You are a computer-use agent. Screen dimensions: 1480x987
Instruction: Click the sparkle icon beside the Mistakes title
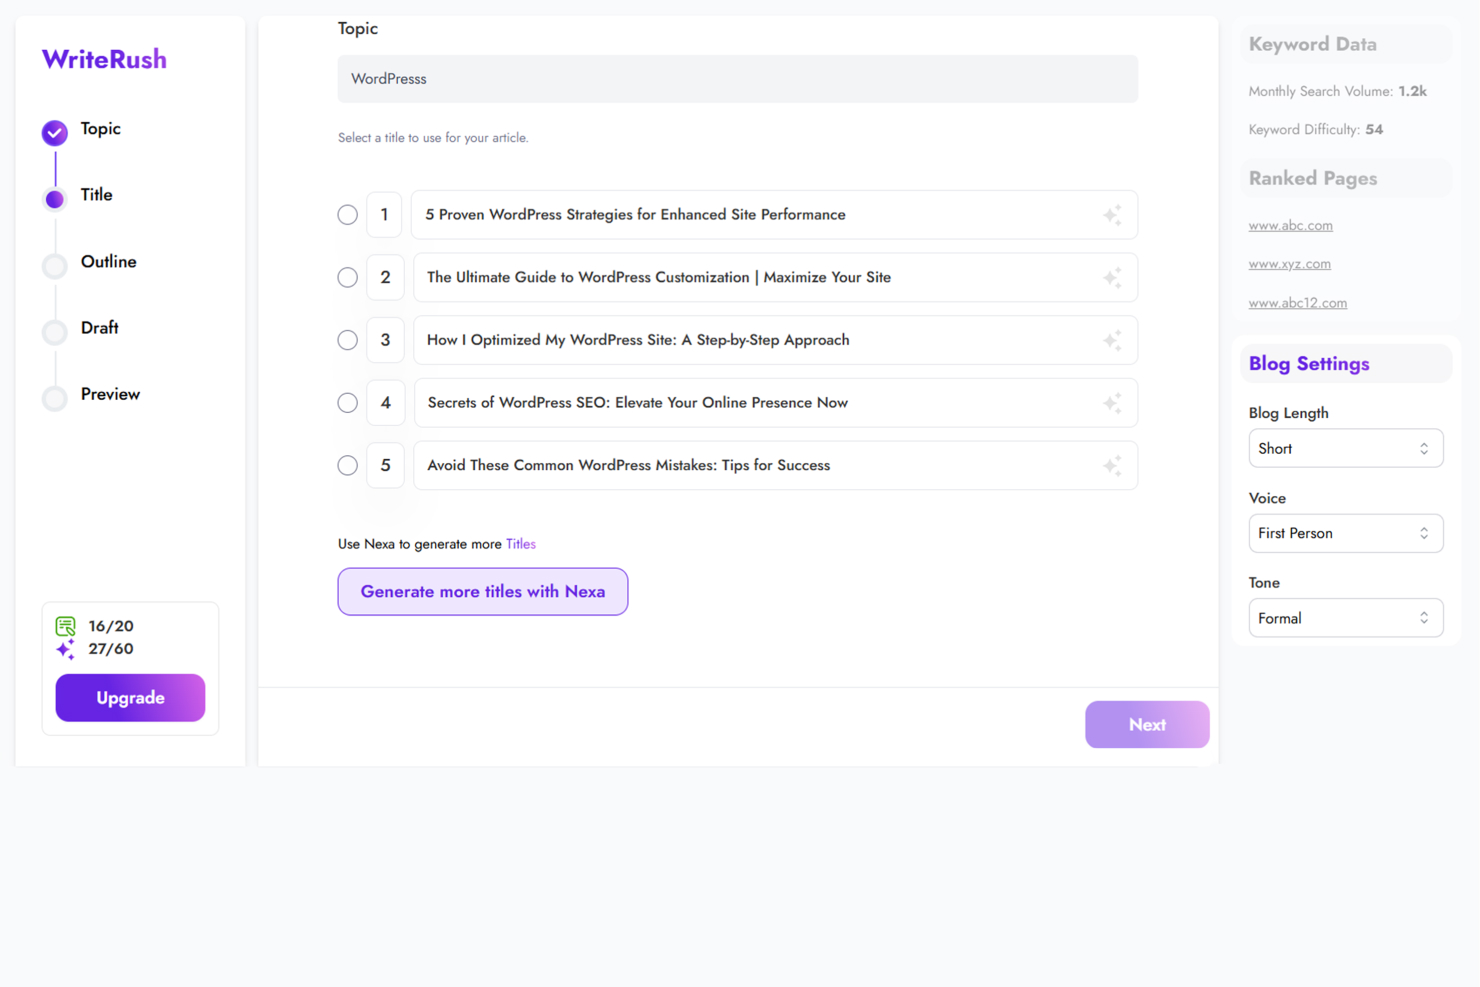click(1112, 465)
